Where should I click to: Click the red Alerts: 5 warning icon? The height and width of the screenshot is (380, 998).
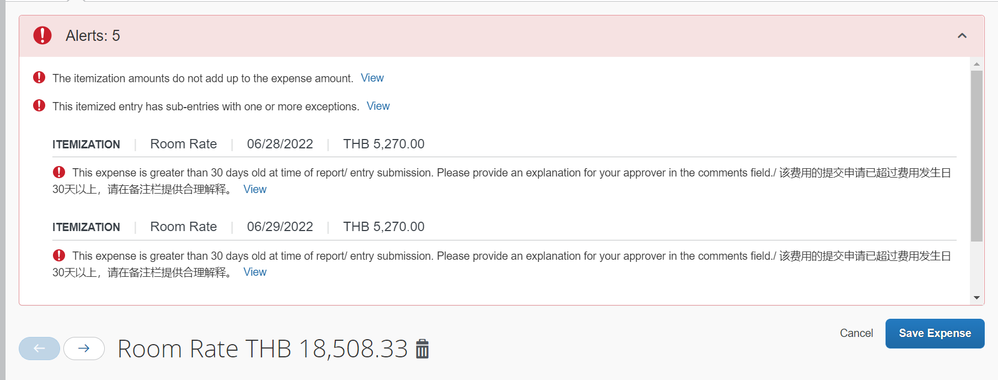click(x=42, y=35)
